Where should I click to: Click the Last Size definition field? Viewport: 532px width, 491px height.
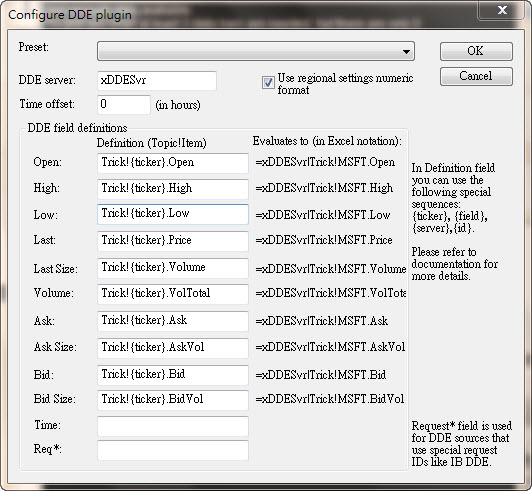[x=173, y=268]
